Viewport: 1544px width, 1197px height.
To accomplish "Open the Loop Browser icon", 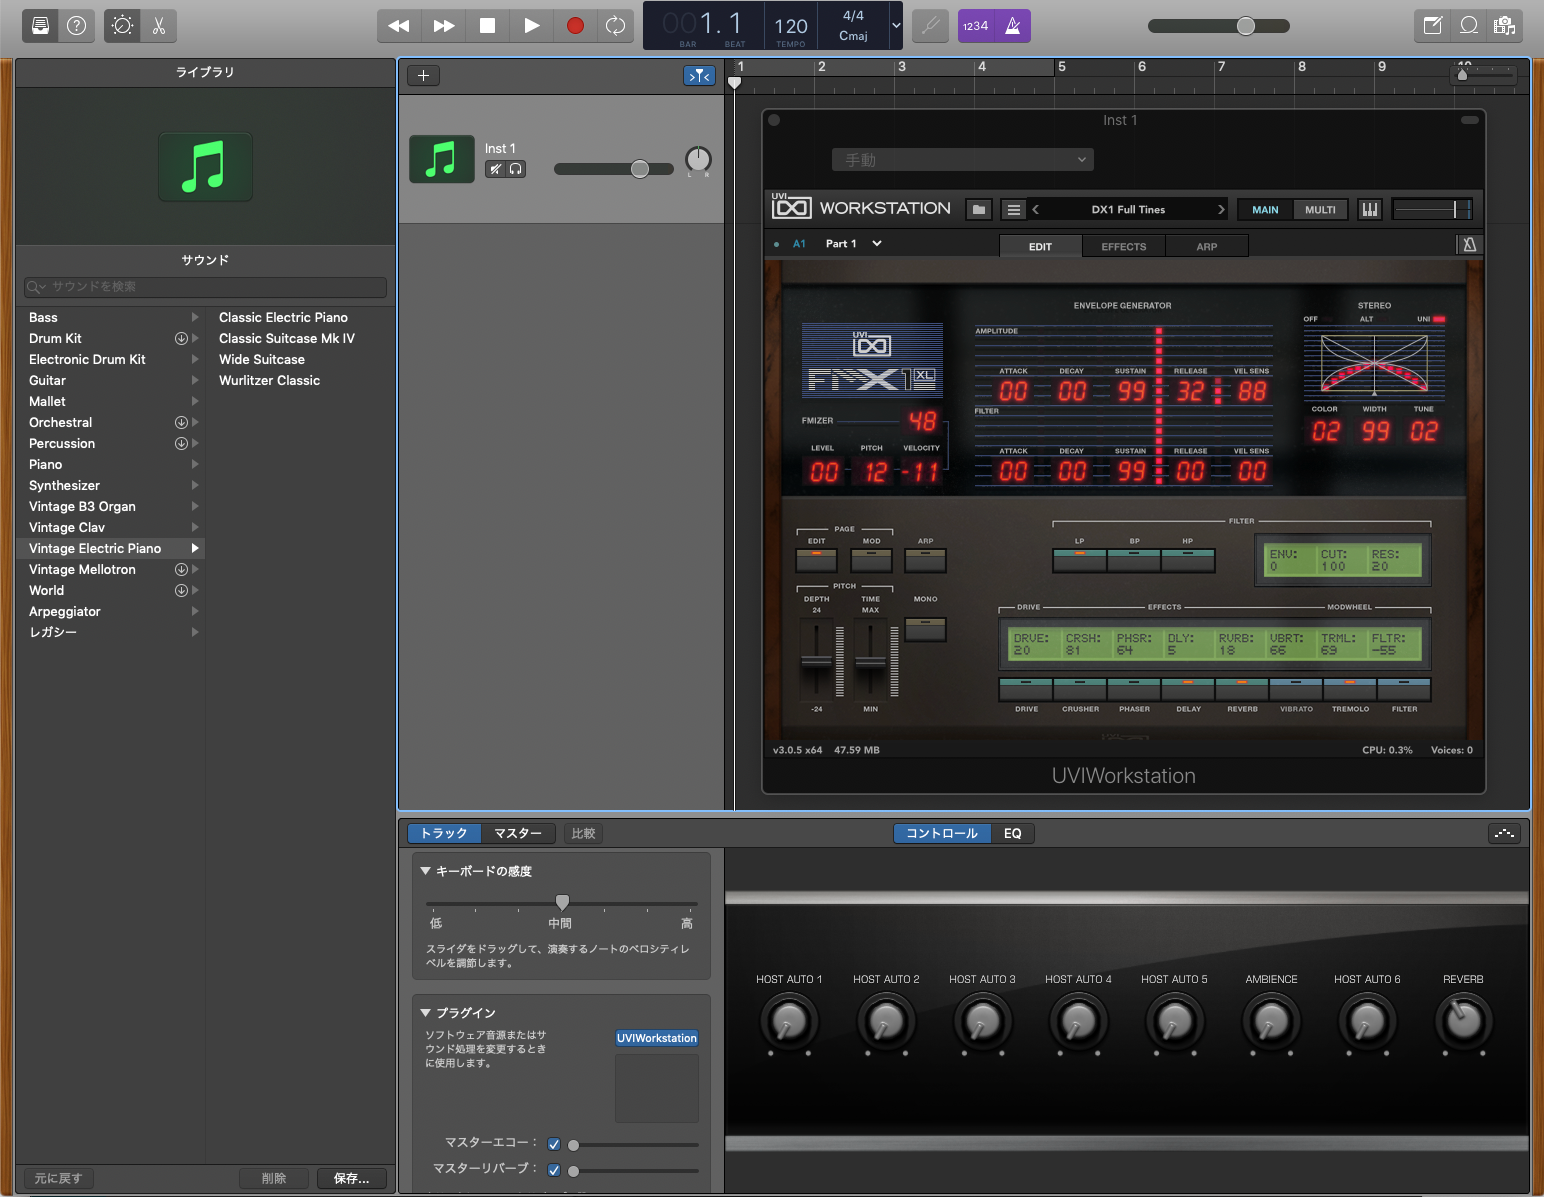I will point(1469,26).
